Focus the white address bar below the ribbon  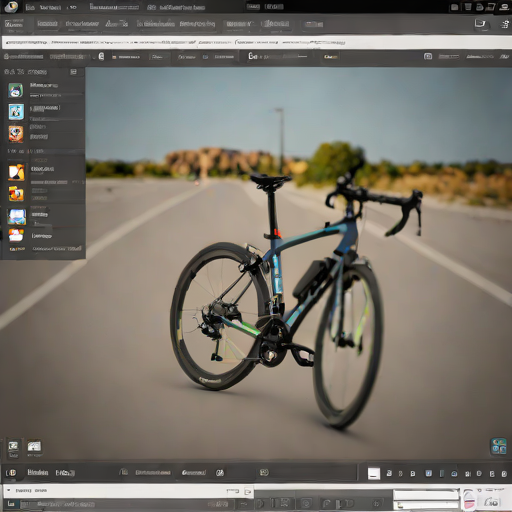(x=256, y=42)
